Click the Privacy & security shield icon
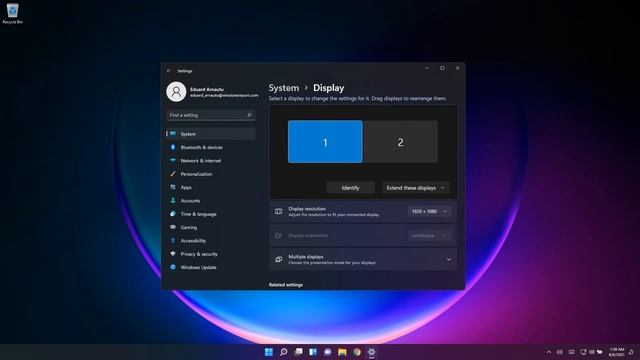Screen dimensions: 640x360 point(173,254)
